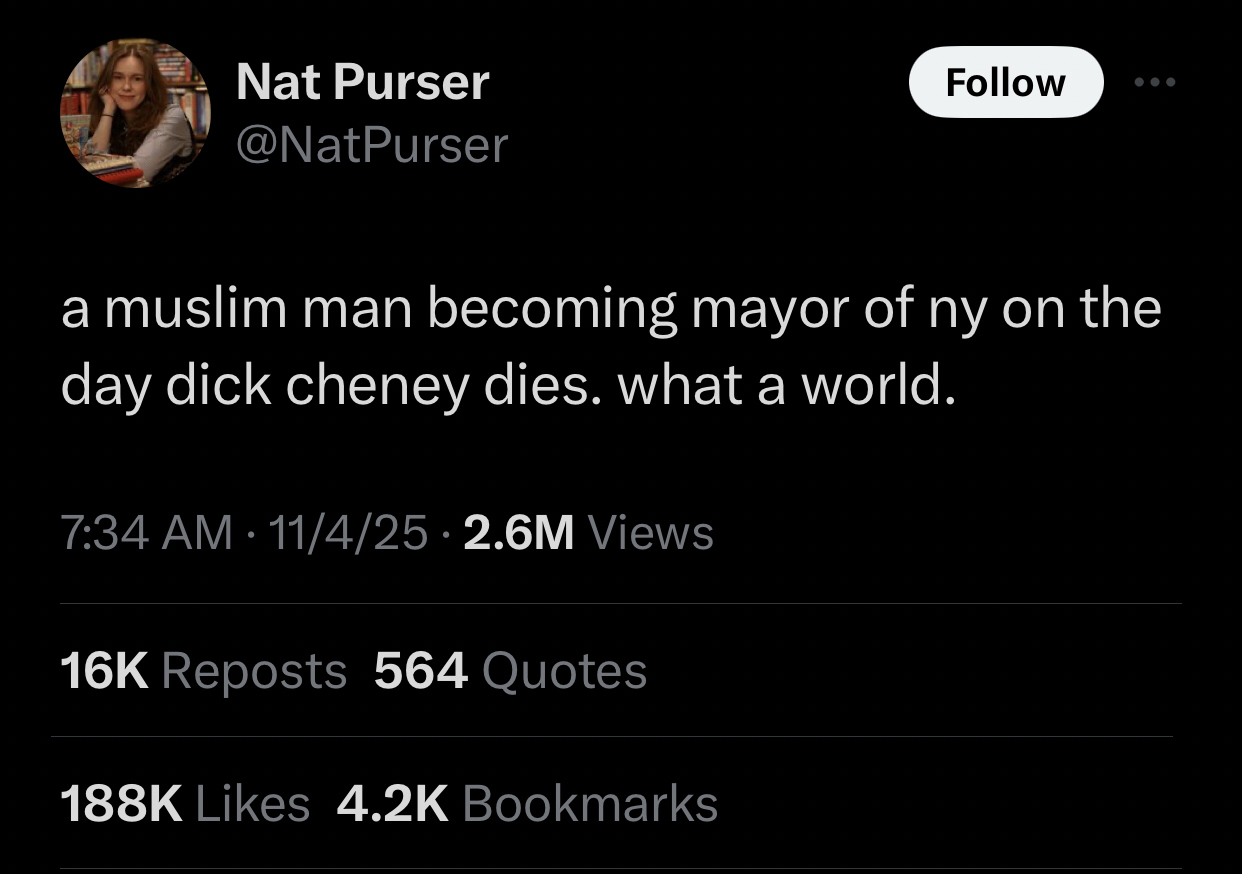The image size is (1242, 874).
Task: Click the 4.2K Bookmarks count
Action: click(527, 803)
